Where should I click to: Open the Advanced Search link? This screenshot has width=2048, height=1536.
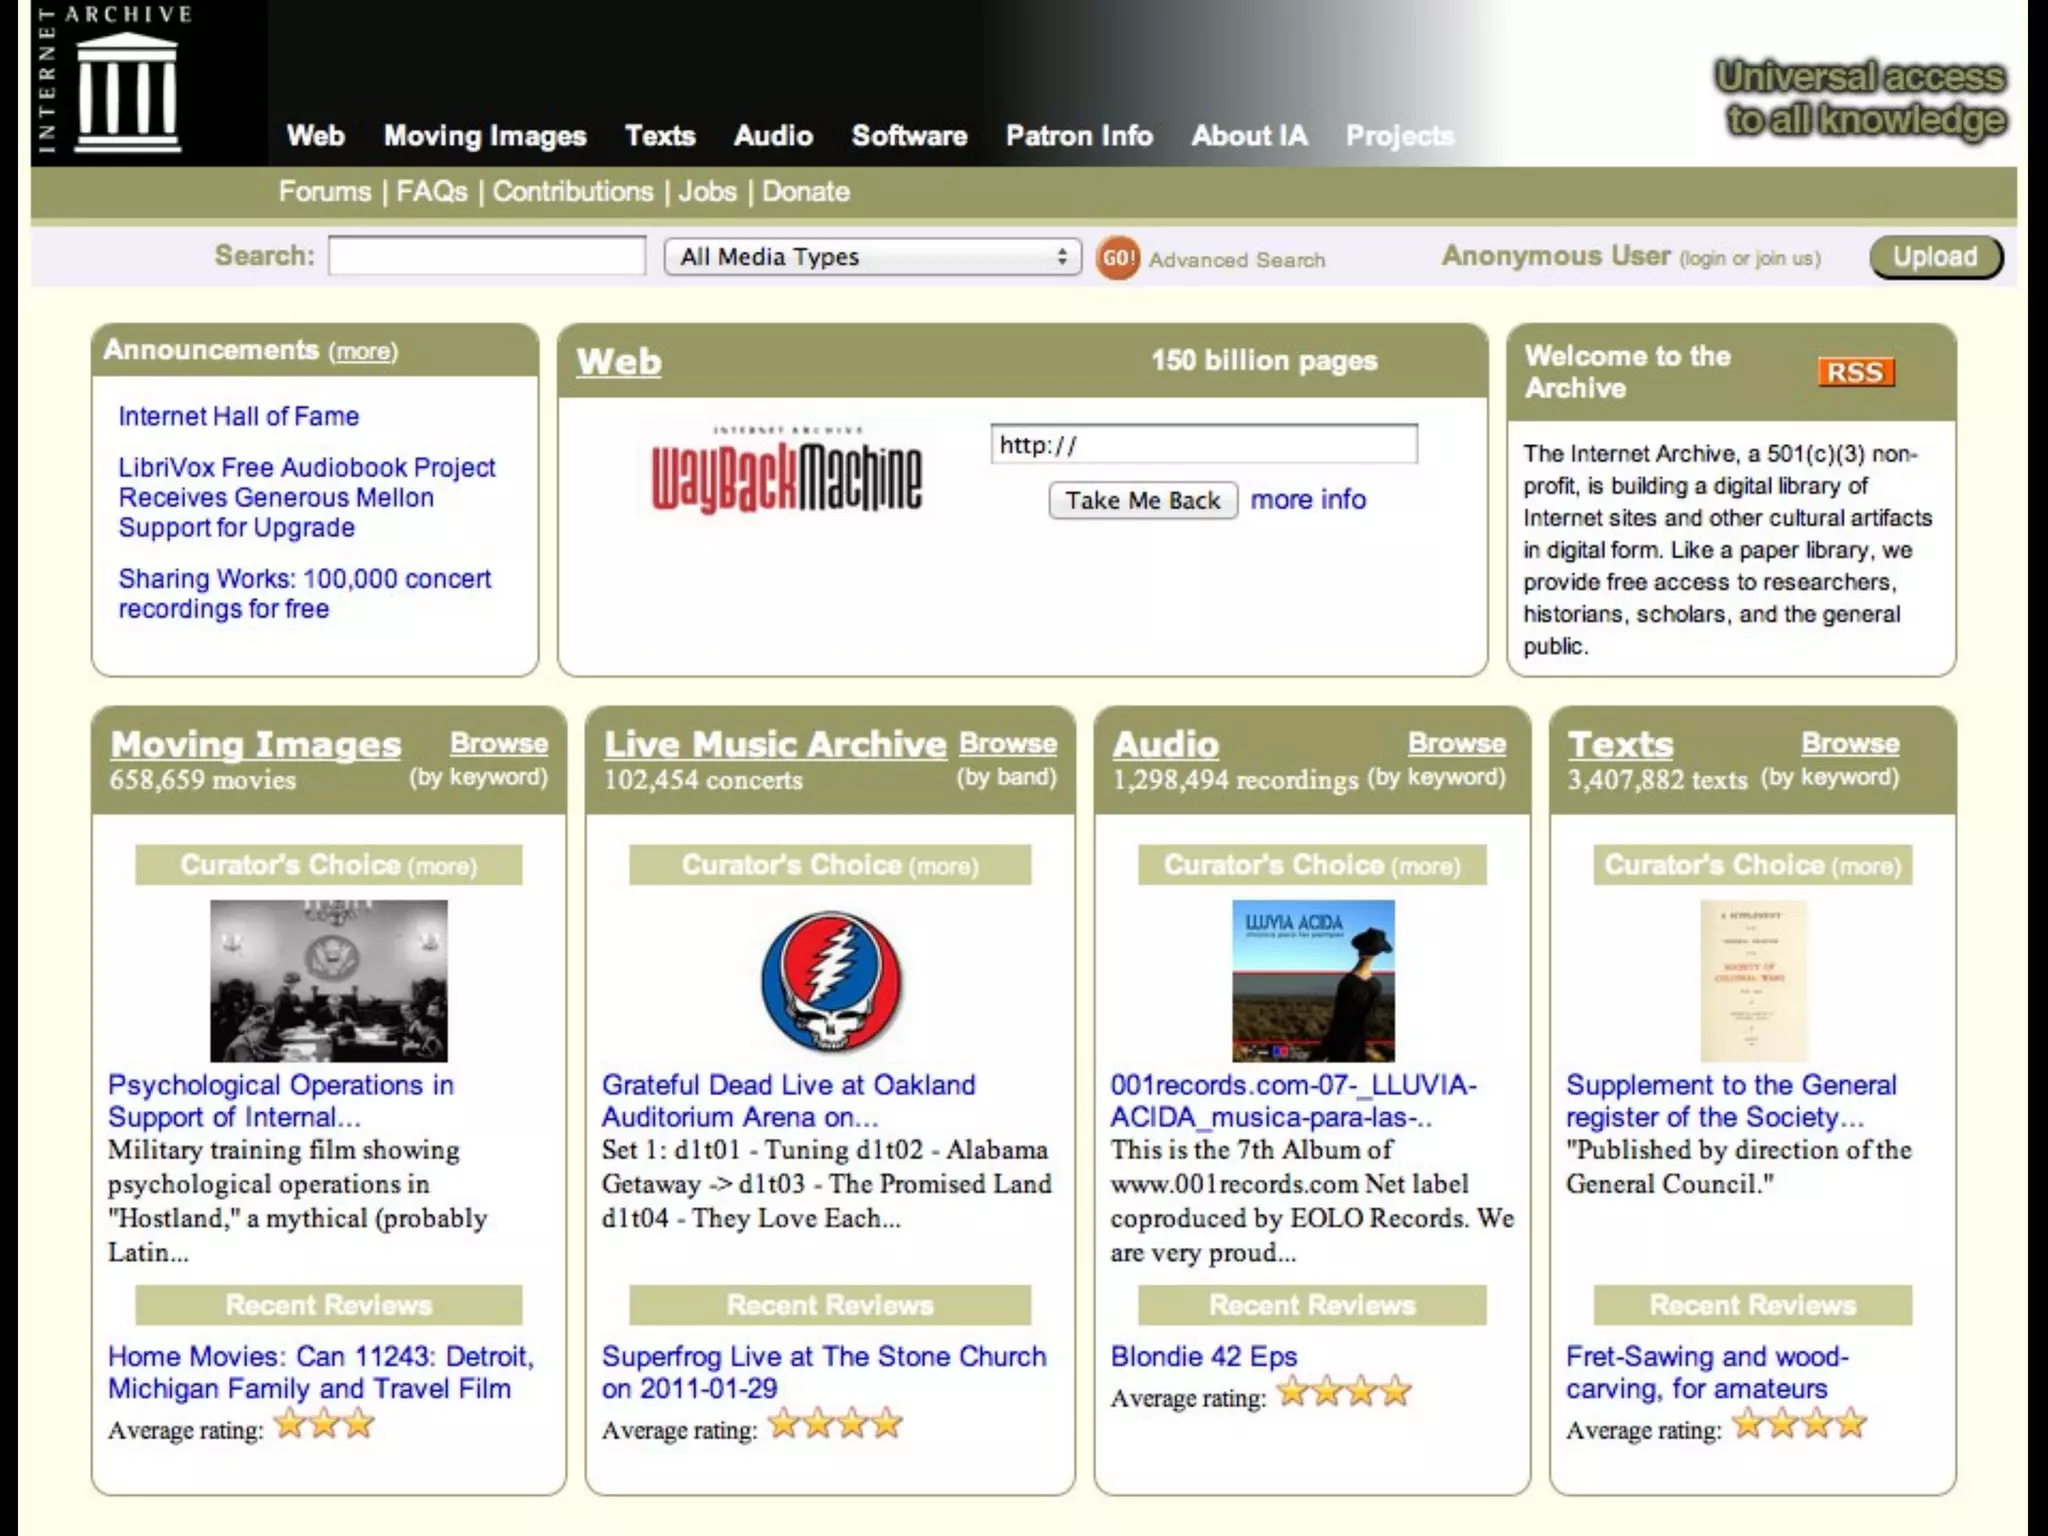point(1236,260)
